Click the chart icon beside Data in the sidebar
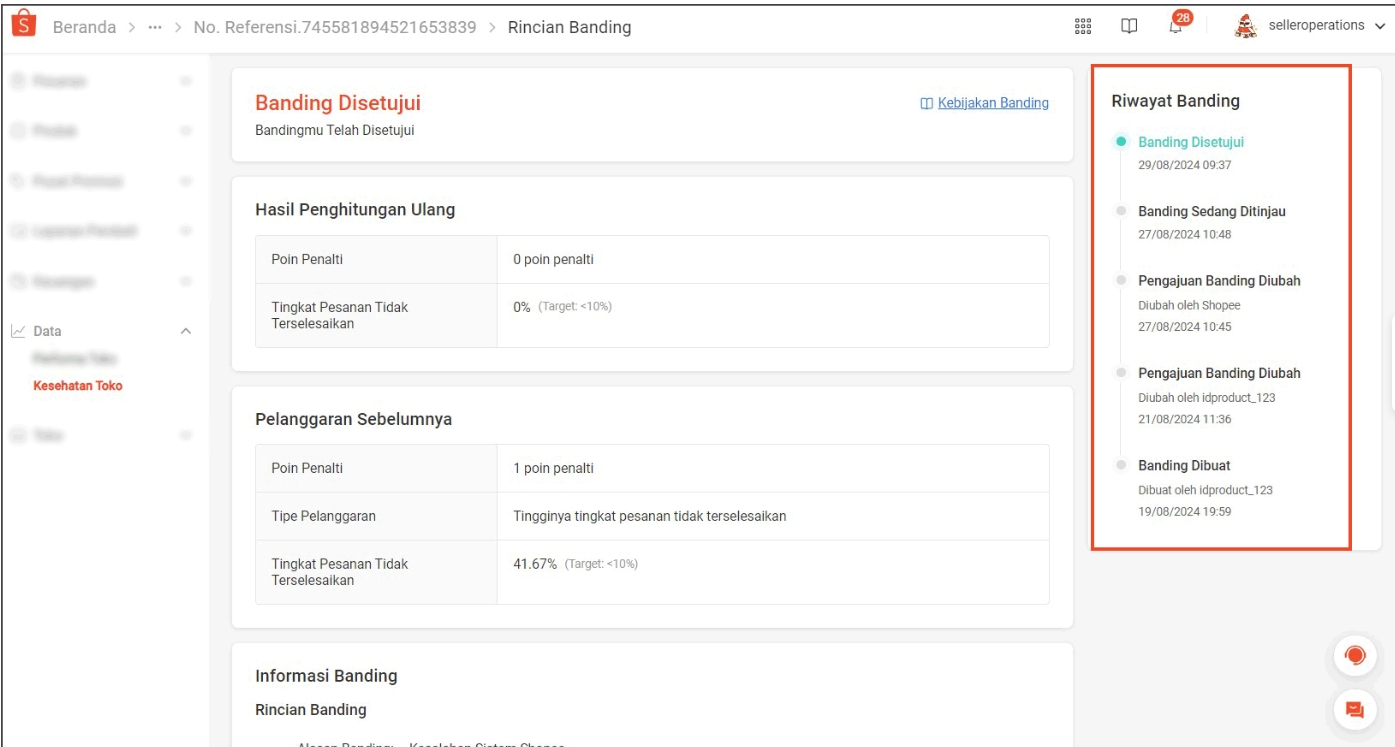Screen dimensions: 1395x747 tap(18, 331)
